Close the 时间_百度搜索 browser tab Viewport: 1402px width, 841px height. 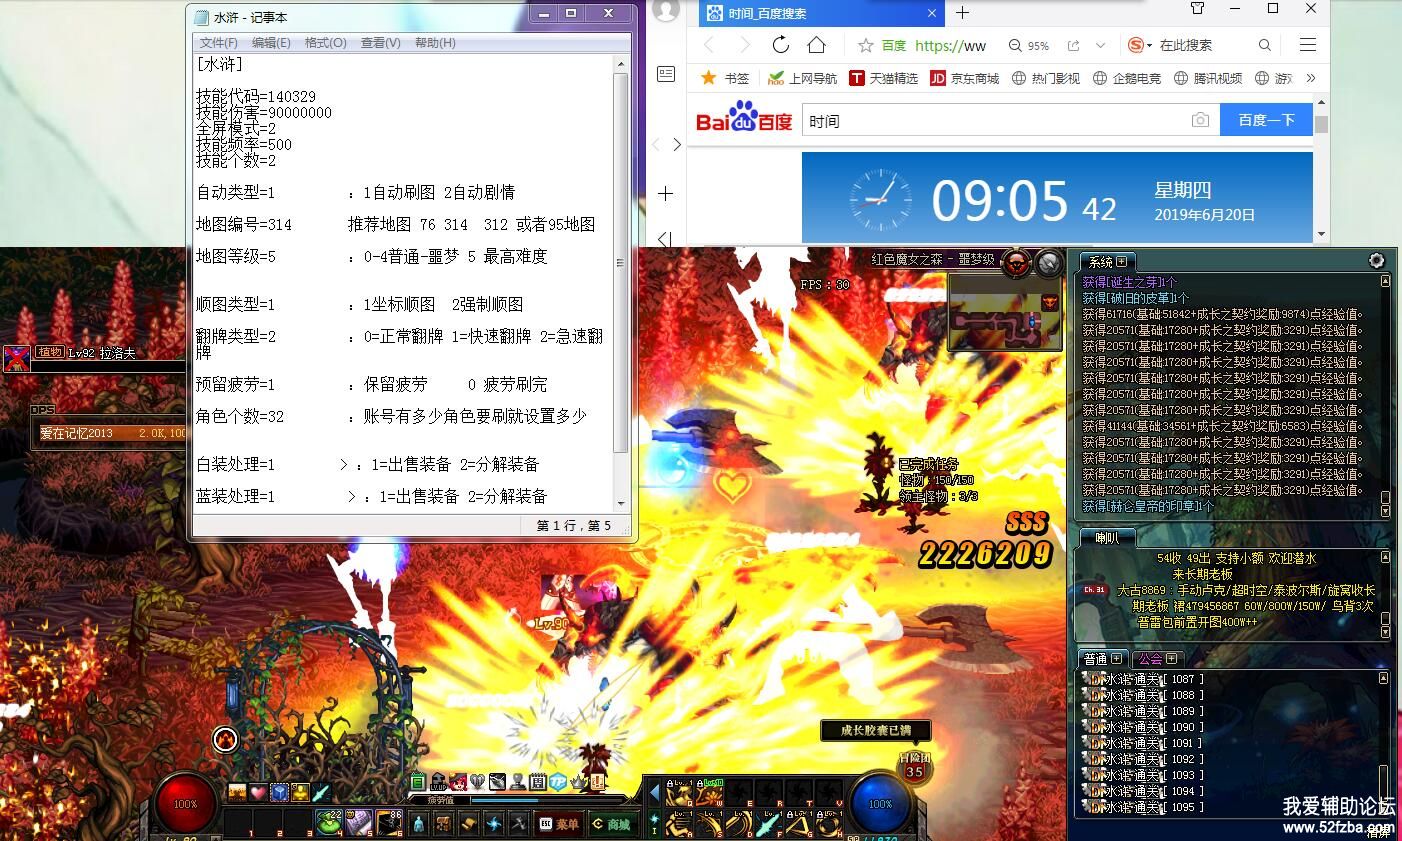(x=932, y=13)
